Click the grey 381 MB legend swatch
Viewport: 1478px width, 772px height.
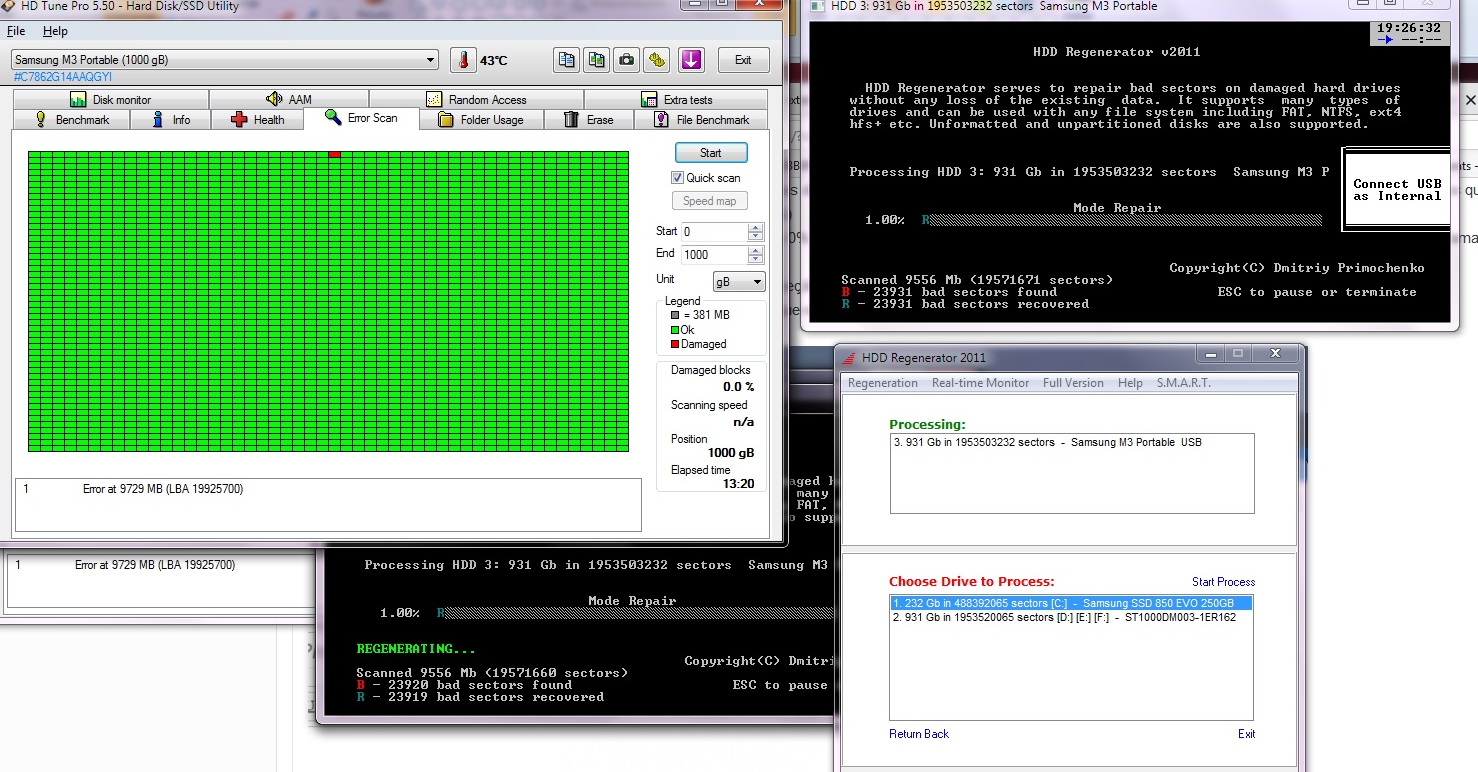click(675, 315)
